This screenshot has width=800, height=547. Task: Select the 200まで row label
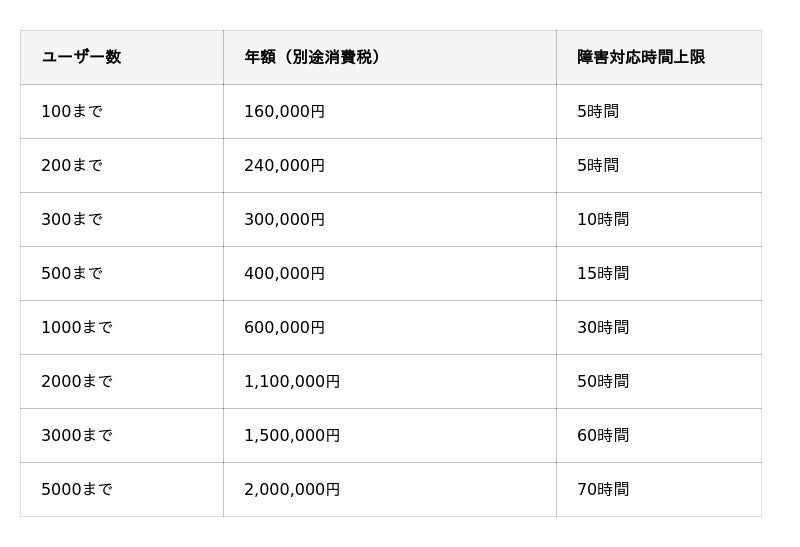[72, 165]
